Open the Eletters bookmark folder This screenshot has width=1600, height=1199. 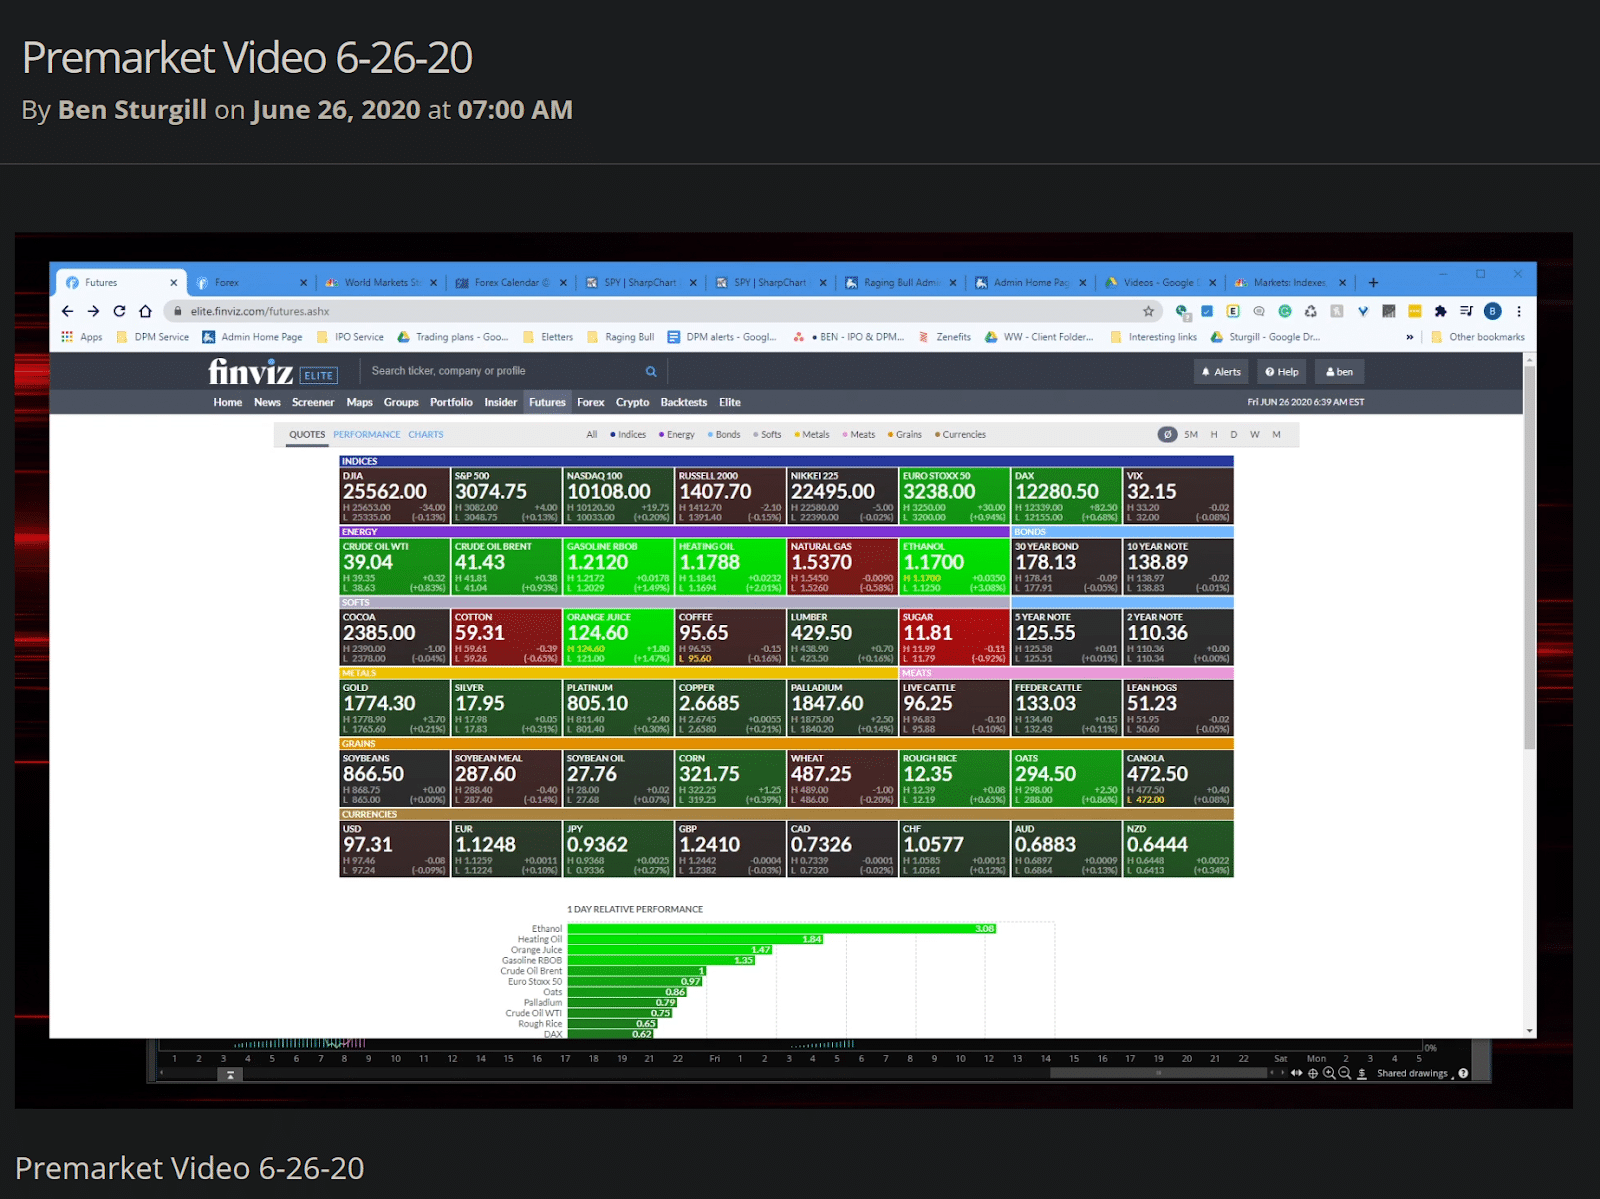(x=548, y=337)
